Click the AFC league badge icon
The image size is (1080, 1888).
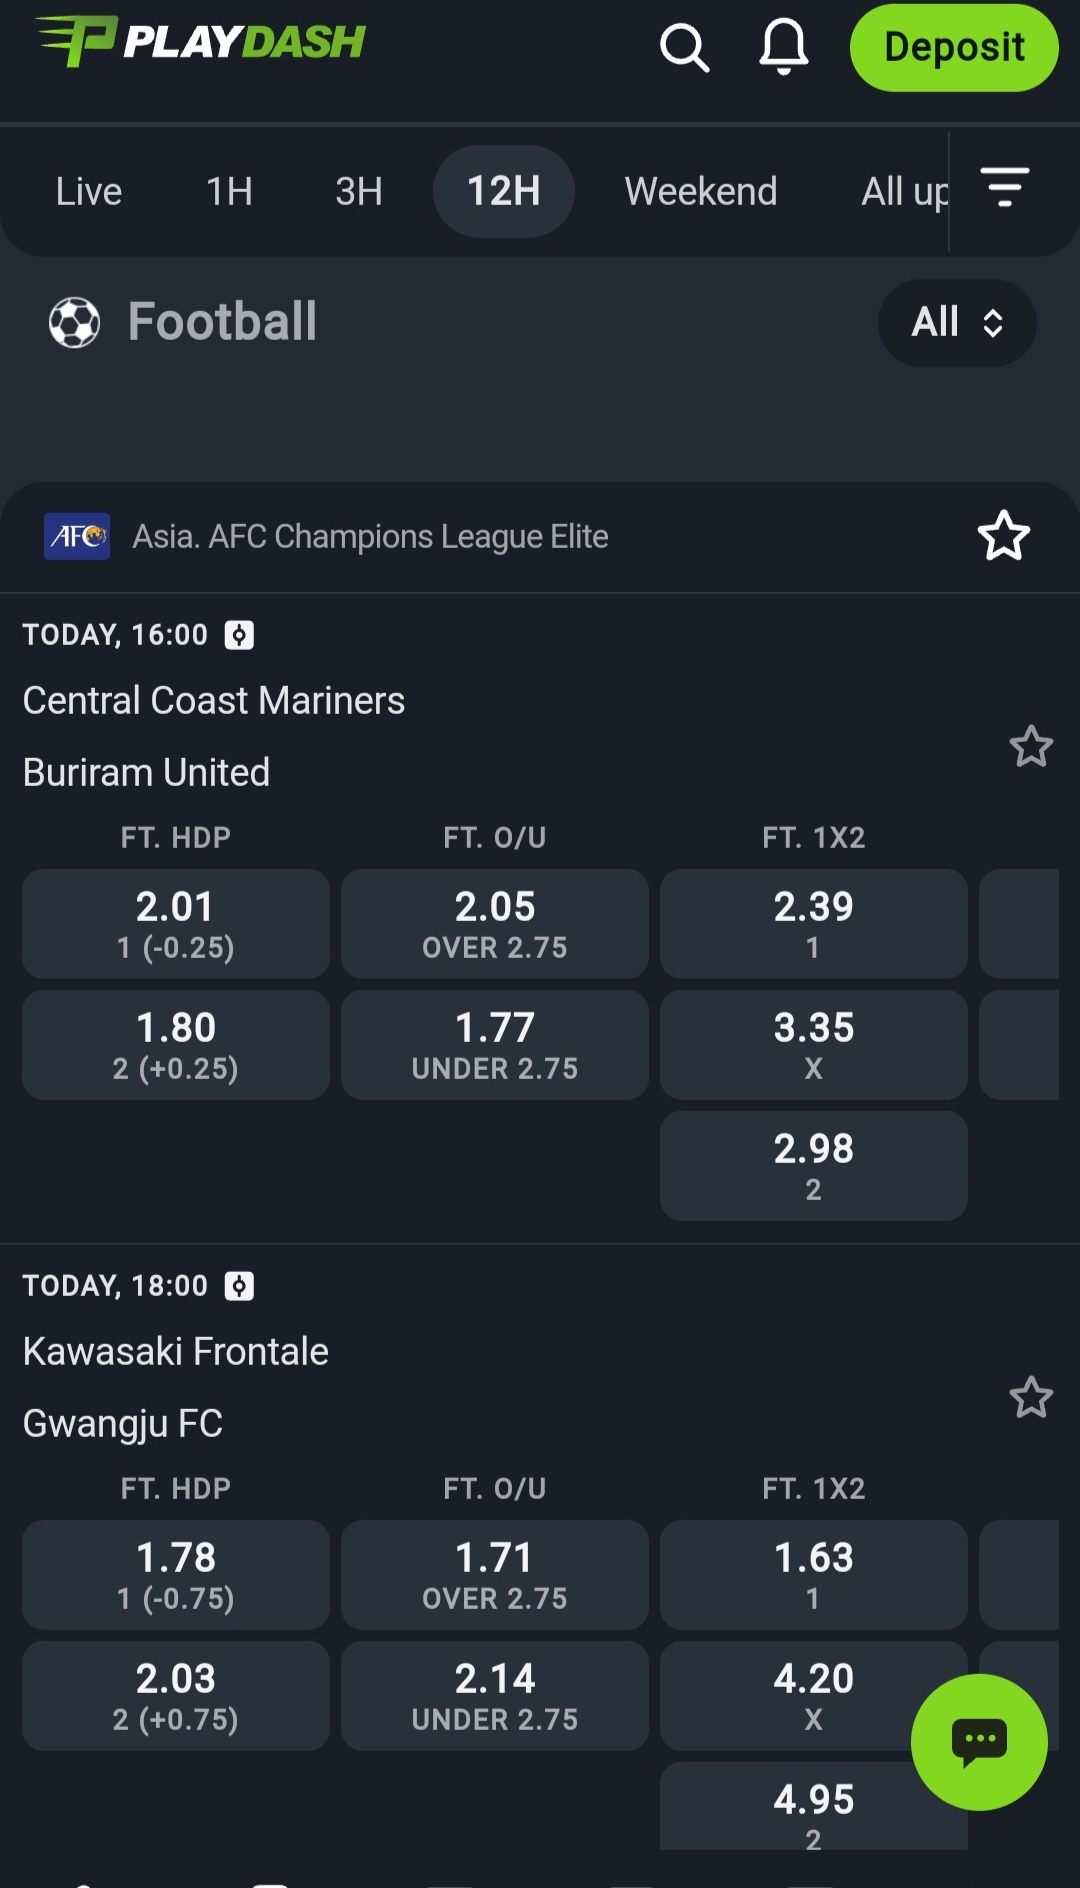coord(77,537)
